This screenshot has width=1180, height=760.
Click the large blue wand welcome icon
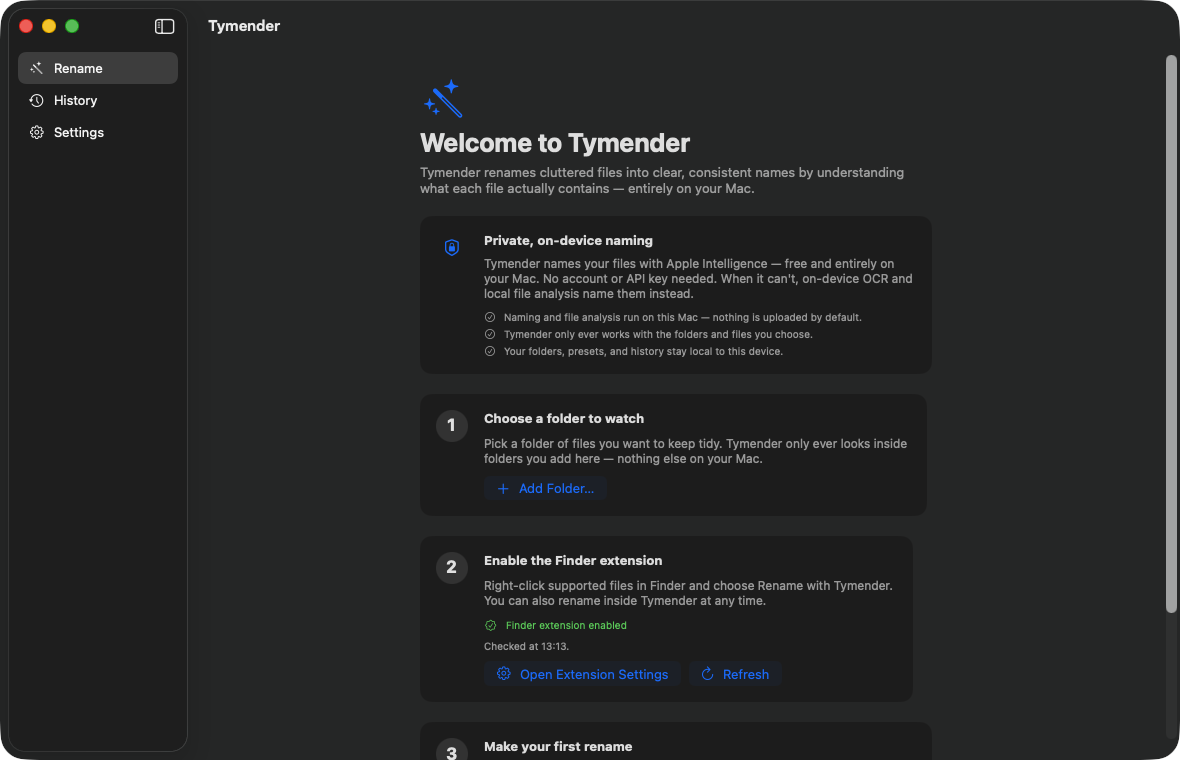[x=442, y=99]
